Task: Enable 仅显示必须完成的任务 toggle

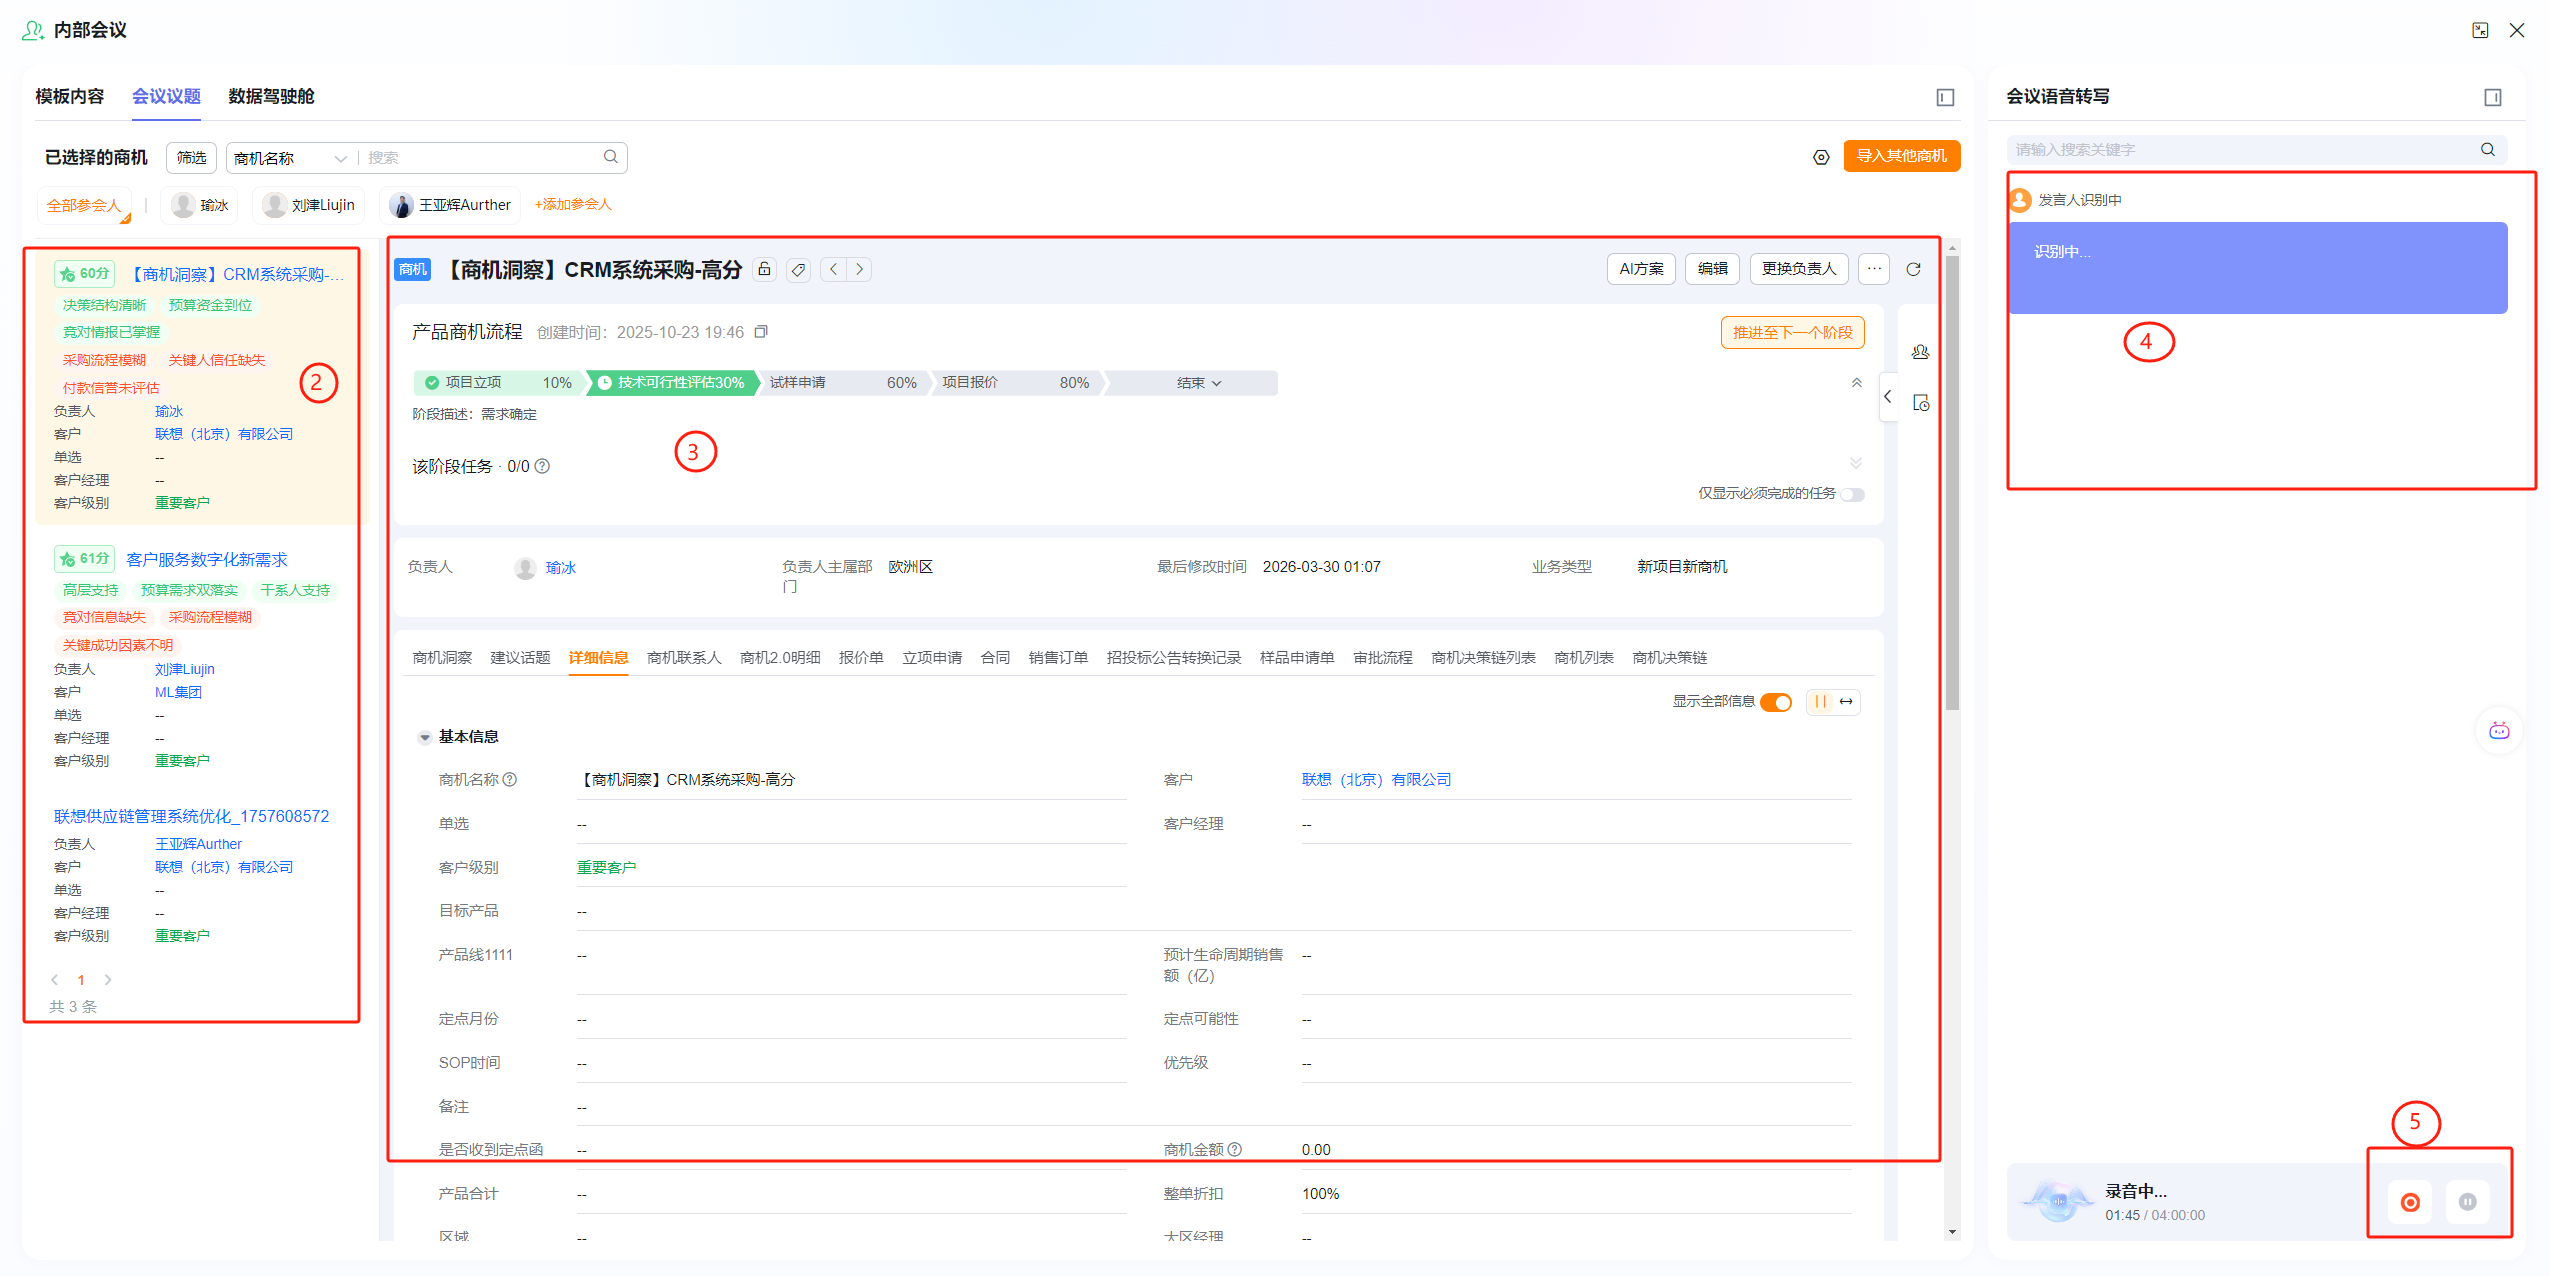Action: 1853,494
